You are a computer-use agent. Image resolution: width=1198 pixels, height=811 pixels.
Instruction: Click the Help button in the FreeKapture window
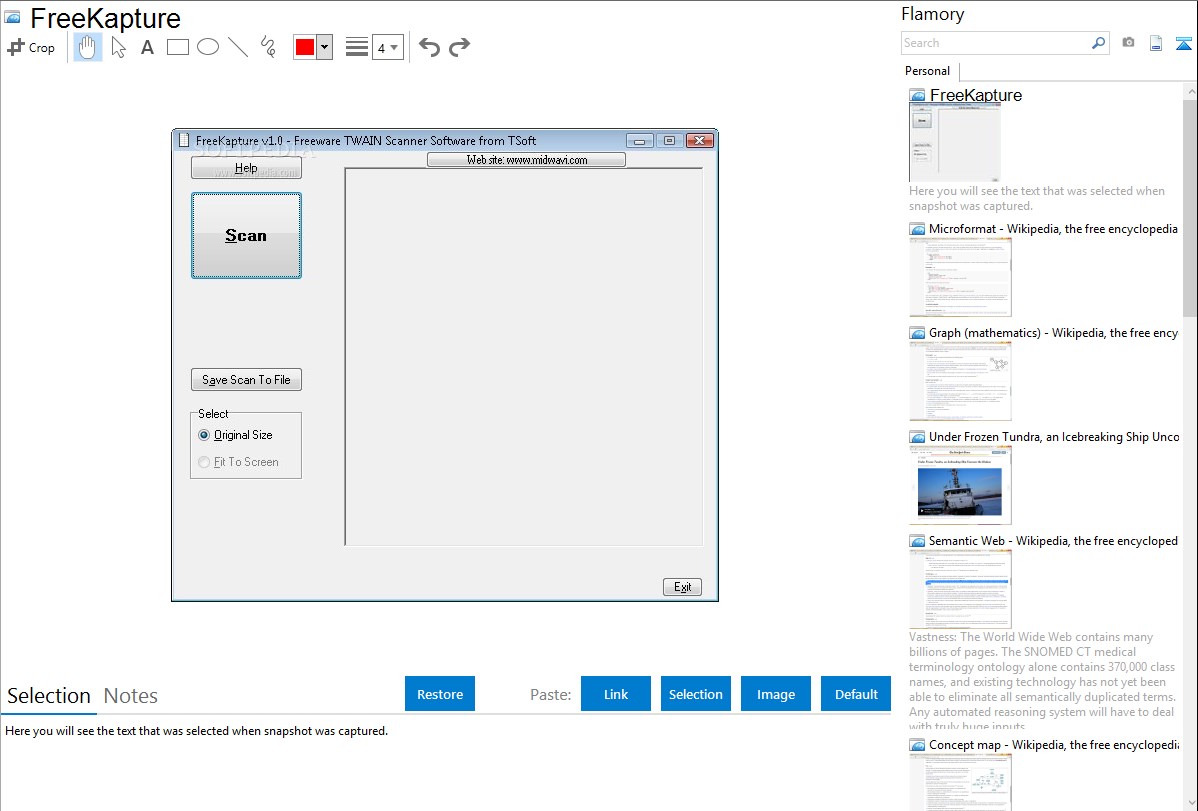(246, 168)
